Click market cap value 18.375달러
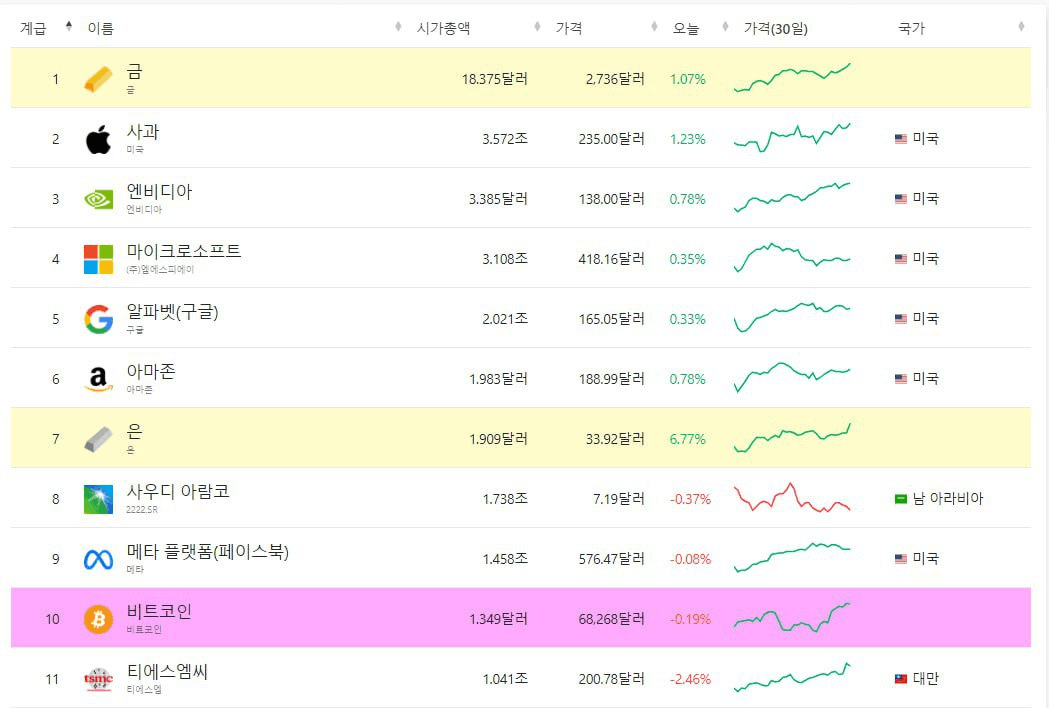Viewport: 1049px width, 708px height. [x=494, y=79]
